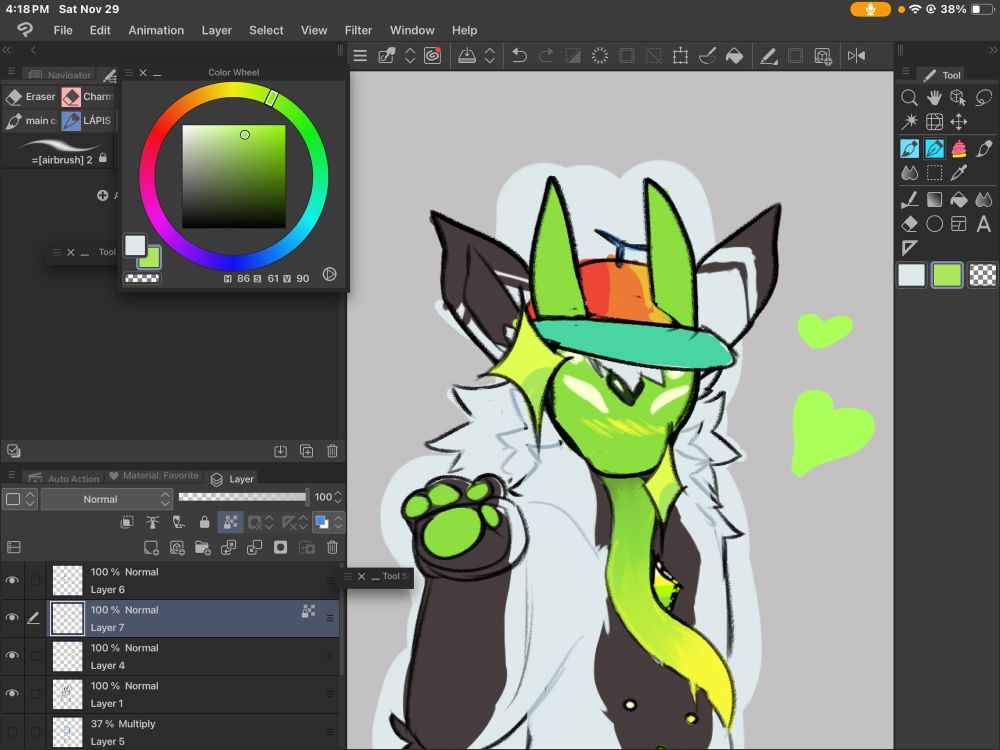Hide Layer 1 with its eye icon
The height and width of the screenshot is (750, 1000).
(11, 694)
